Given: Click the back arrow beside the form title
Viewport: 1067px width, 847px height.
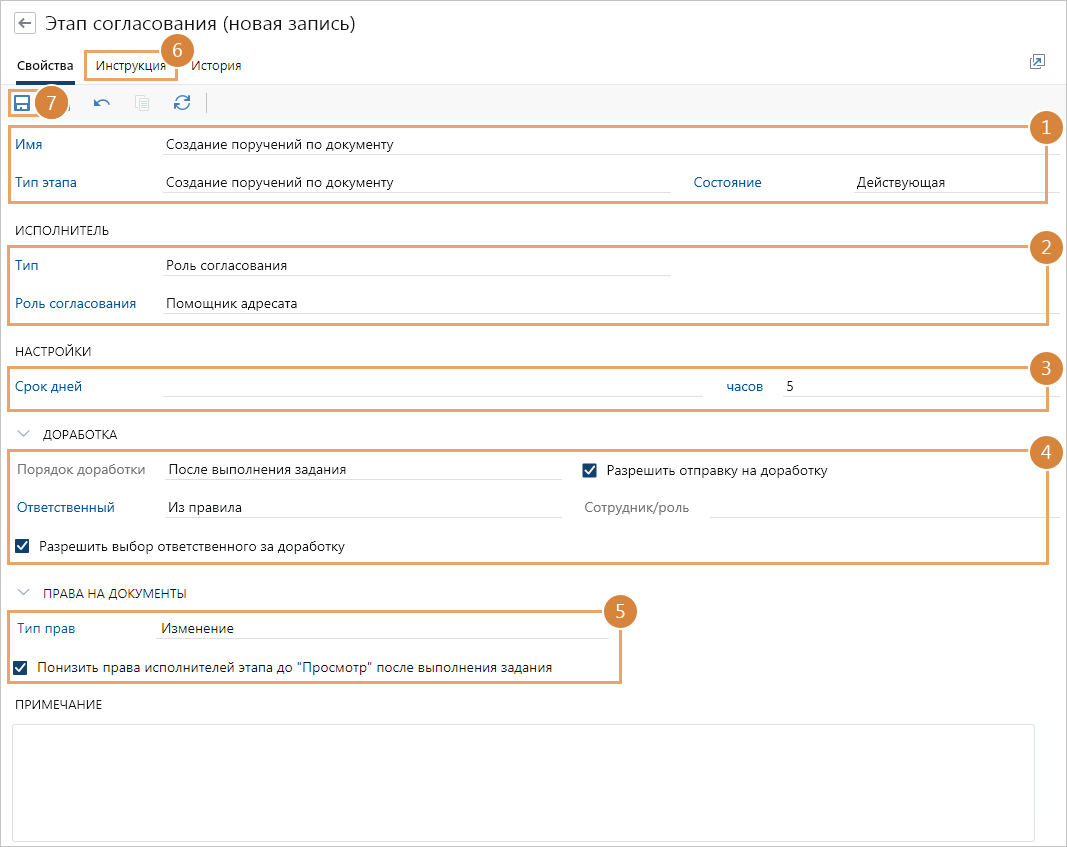Looking at the screenshot, I should pos(25,23).
